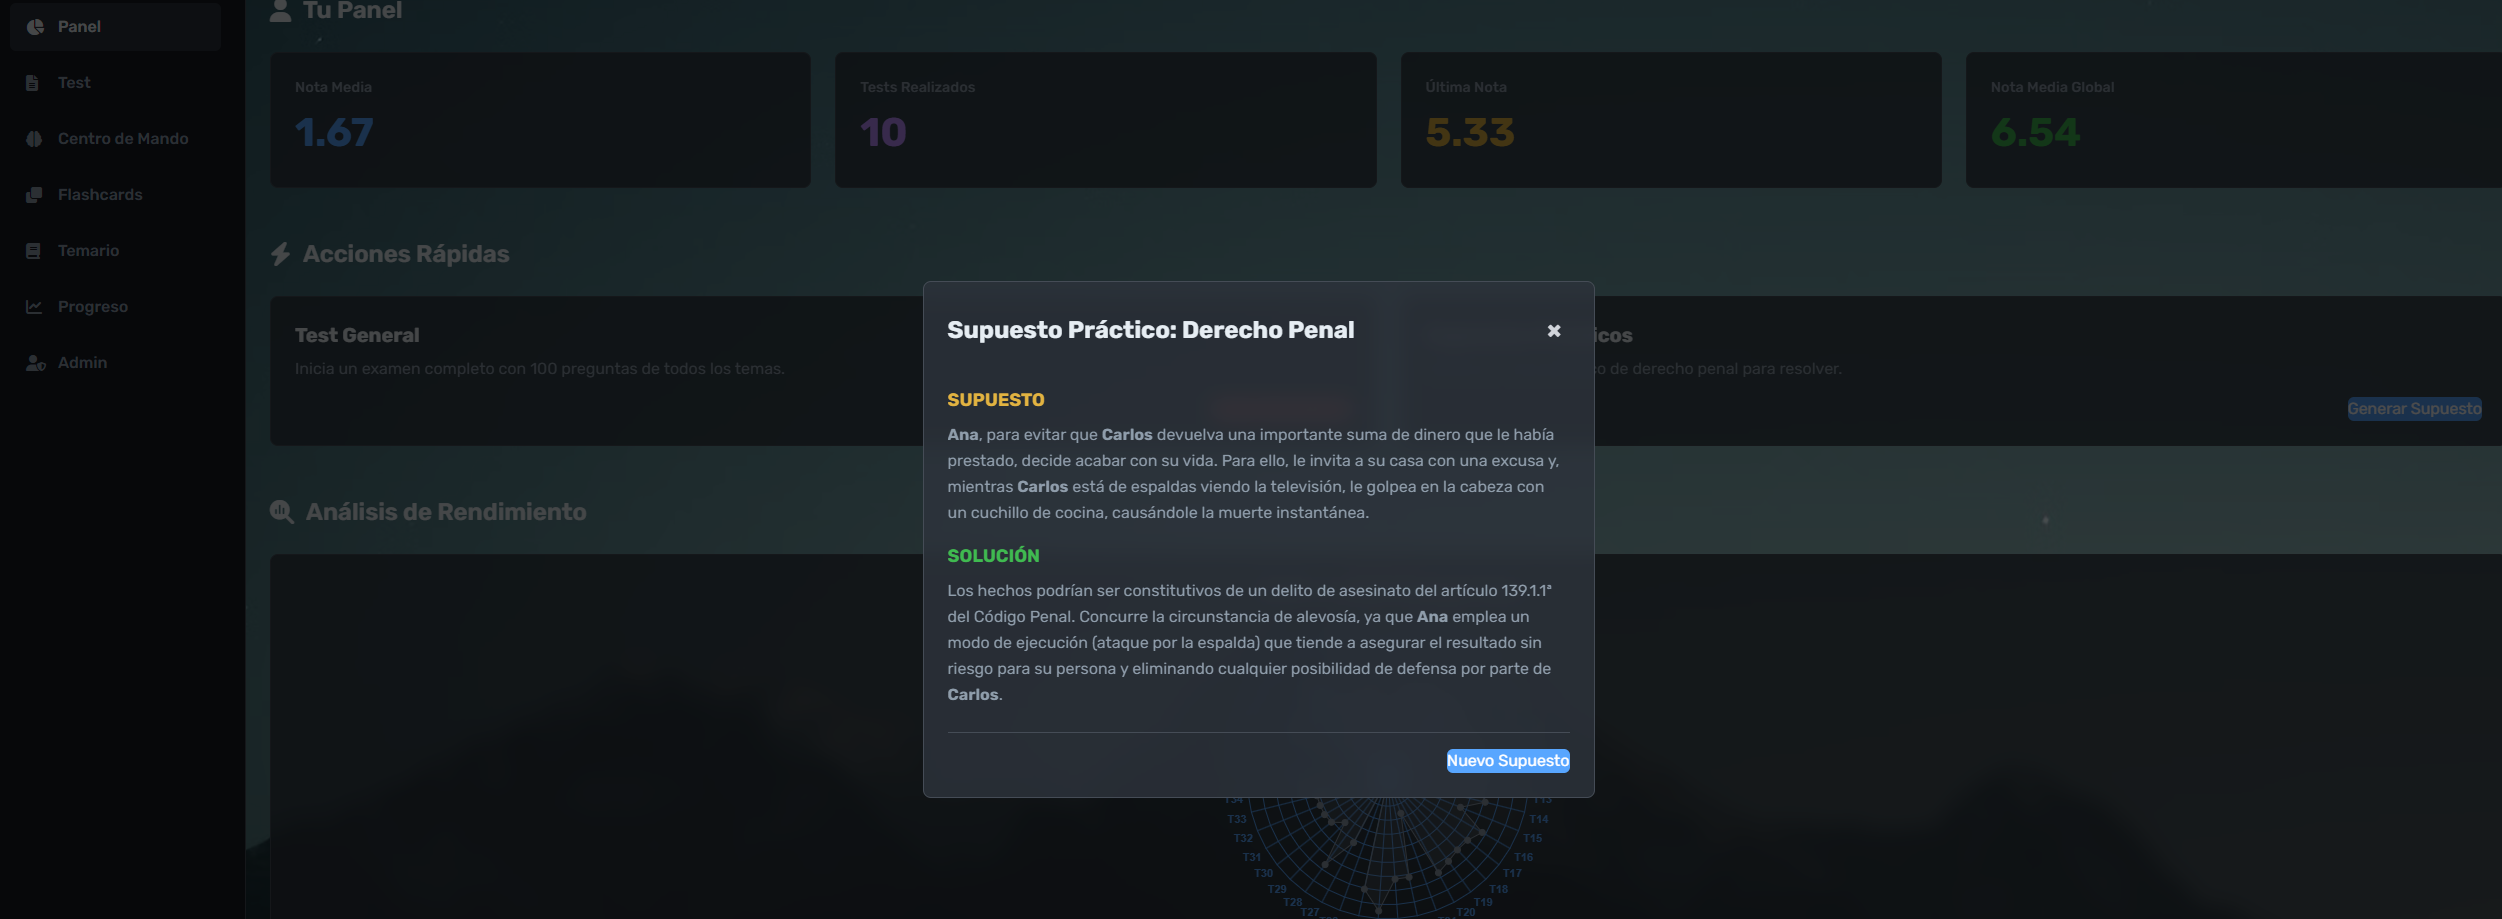The image size is (2502, 919).
Task: Generate a Nuevo Supuesto in the dialog
Action: (x=1507, y=761)
